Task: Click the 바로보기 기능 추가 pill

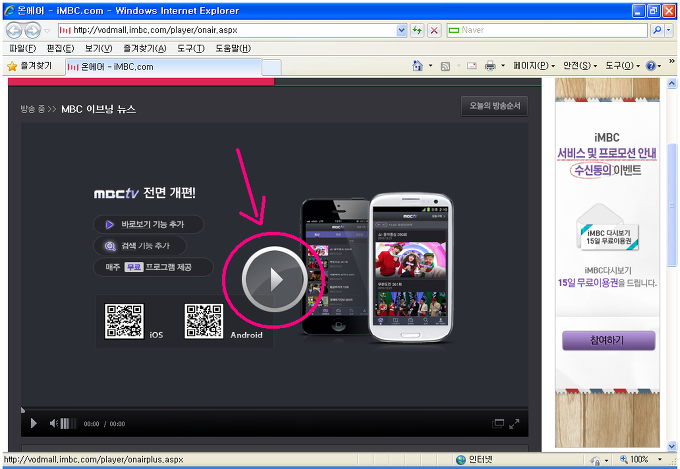Action: click(x=148, y=224)
